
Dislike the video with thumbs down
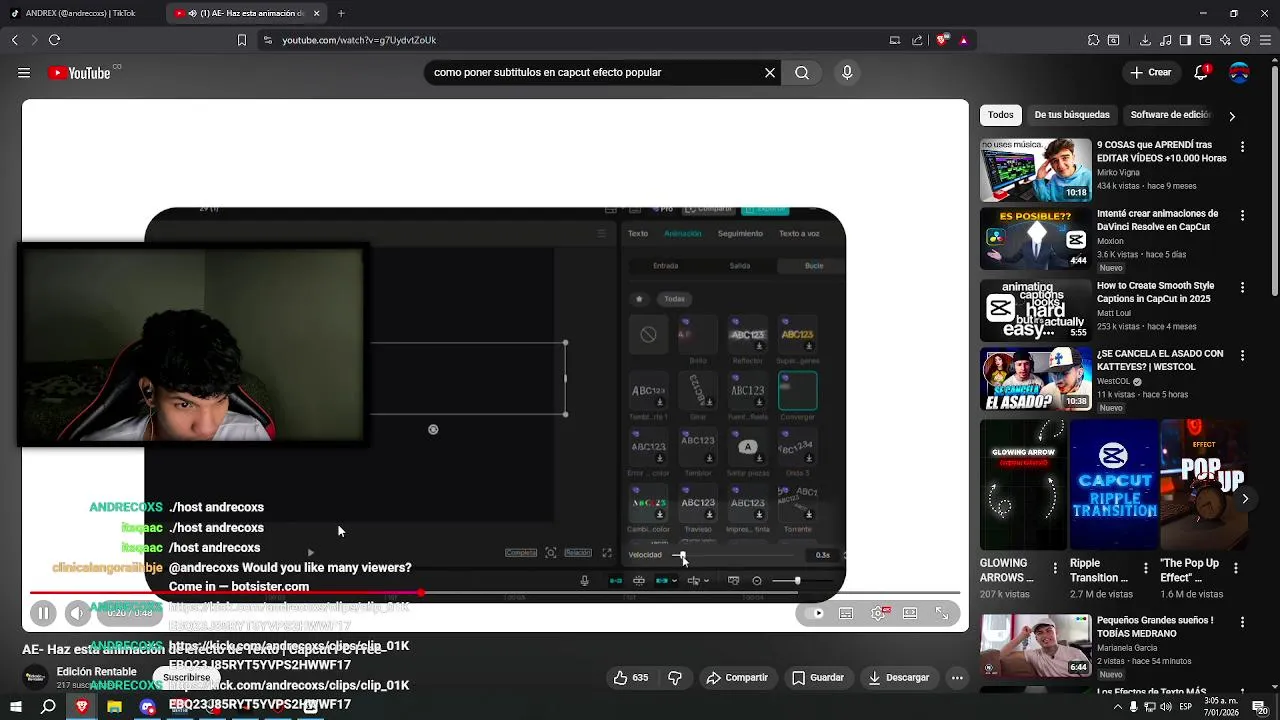tap(675, 678)
